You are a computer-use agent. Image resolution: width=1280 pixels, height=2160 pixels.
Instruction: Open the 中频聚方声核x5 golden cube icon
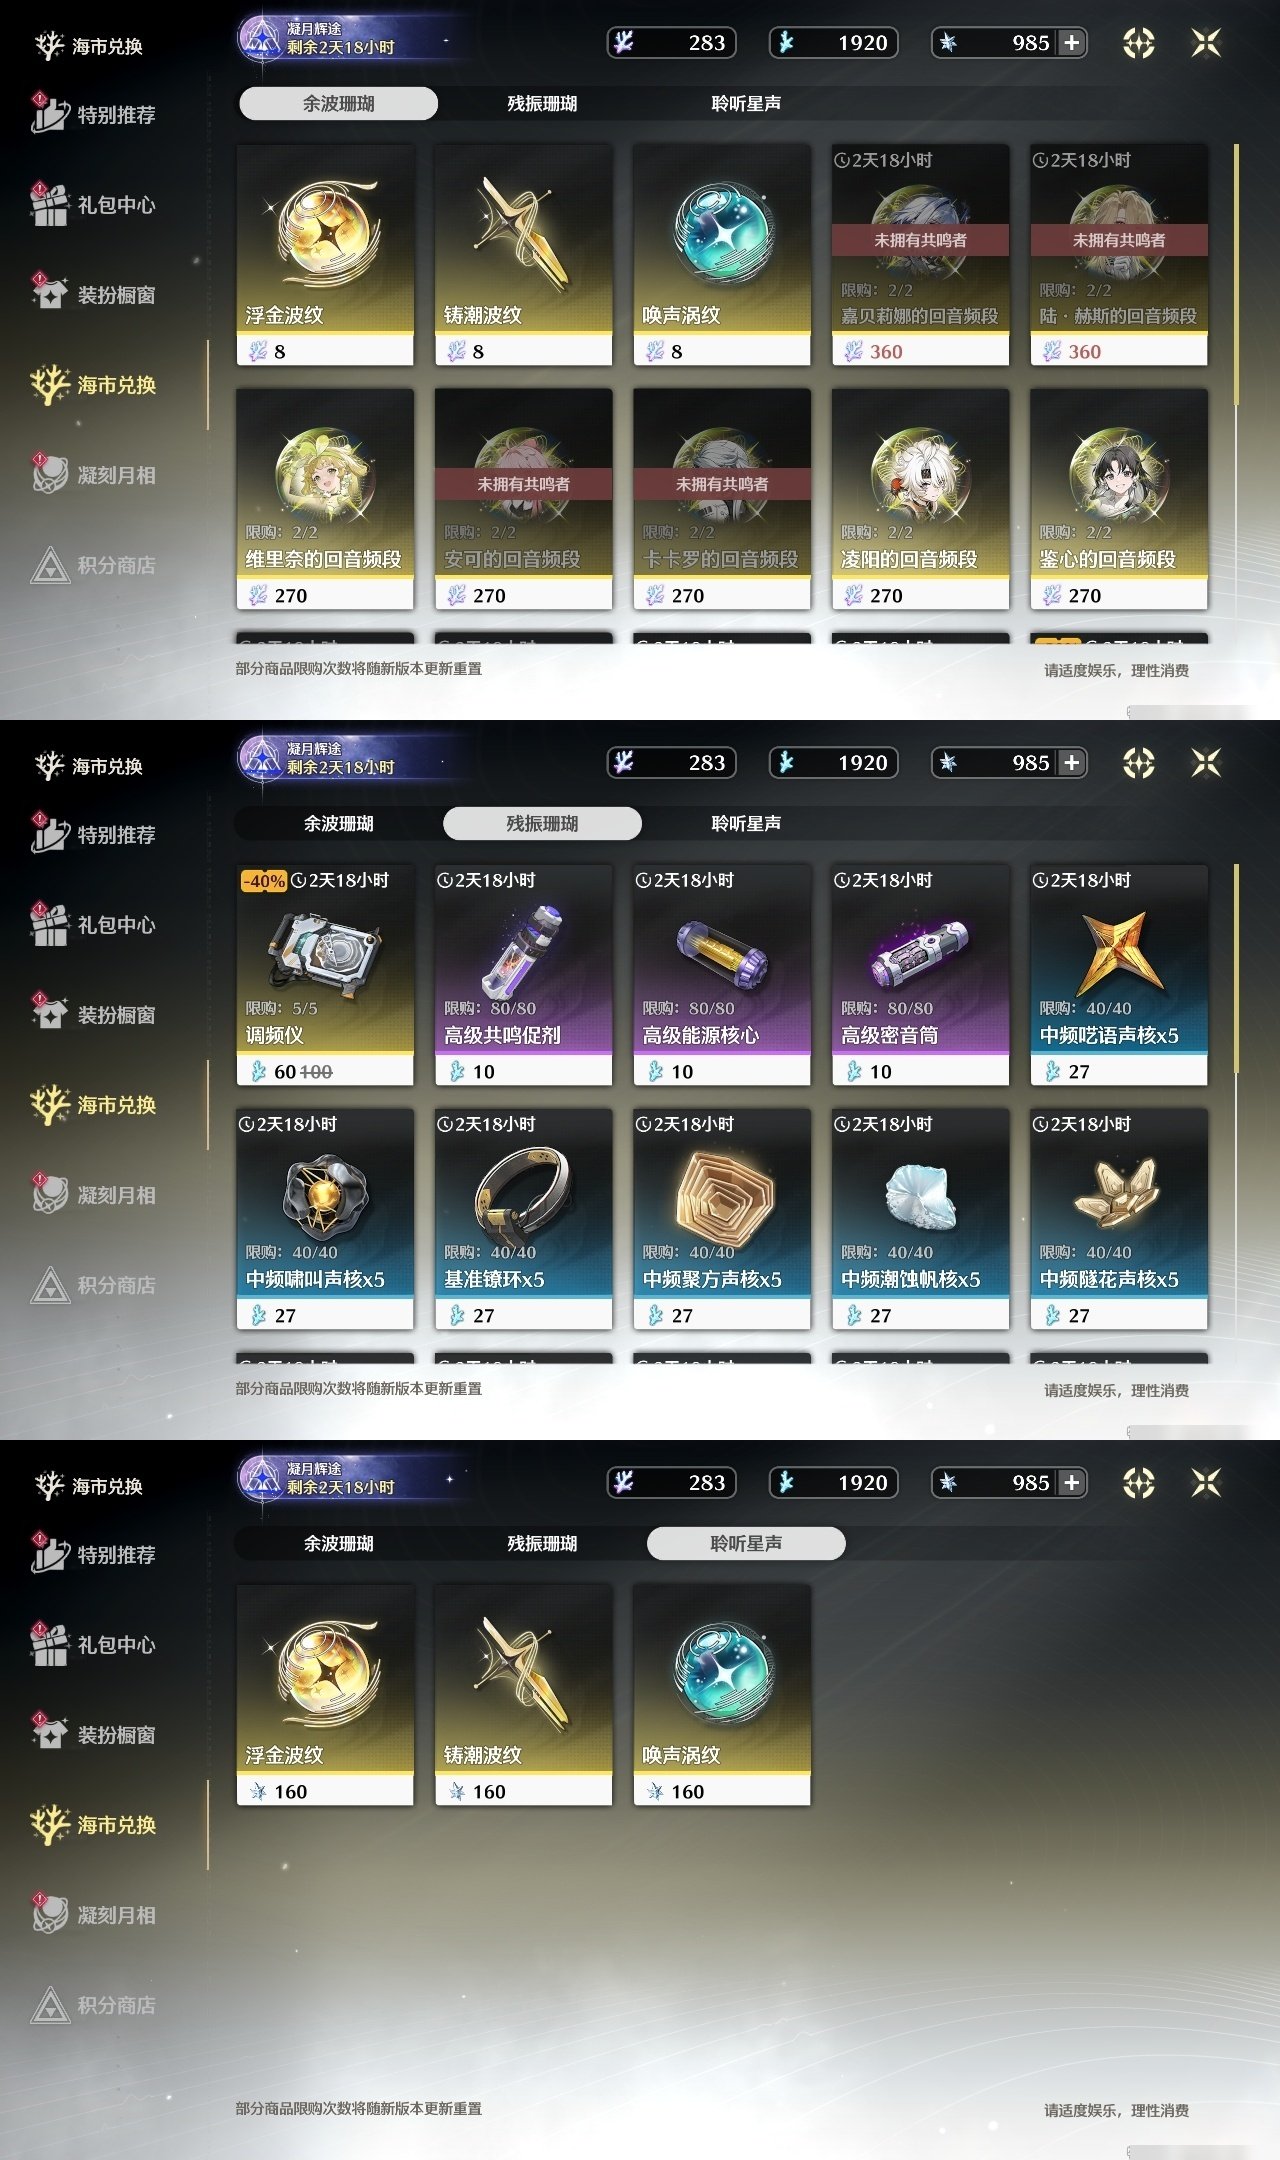click(722, 1195)
